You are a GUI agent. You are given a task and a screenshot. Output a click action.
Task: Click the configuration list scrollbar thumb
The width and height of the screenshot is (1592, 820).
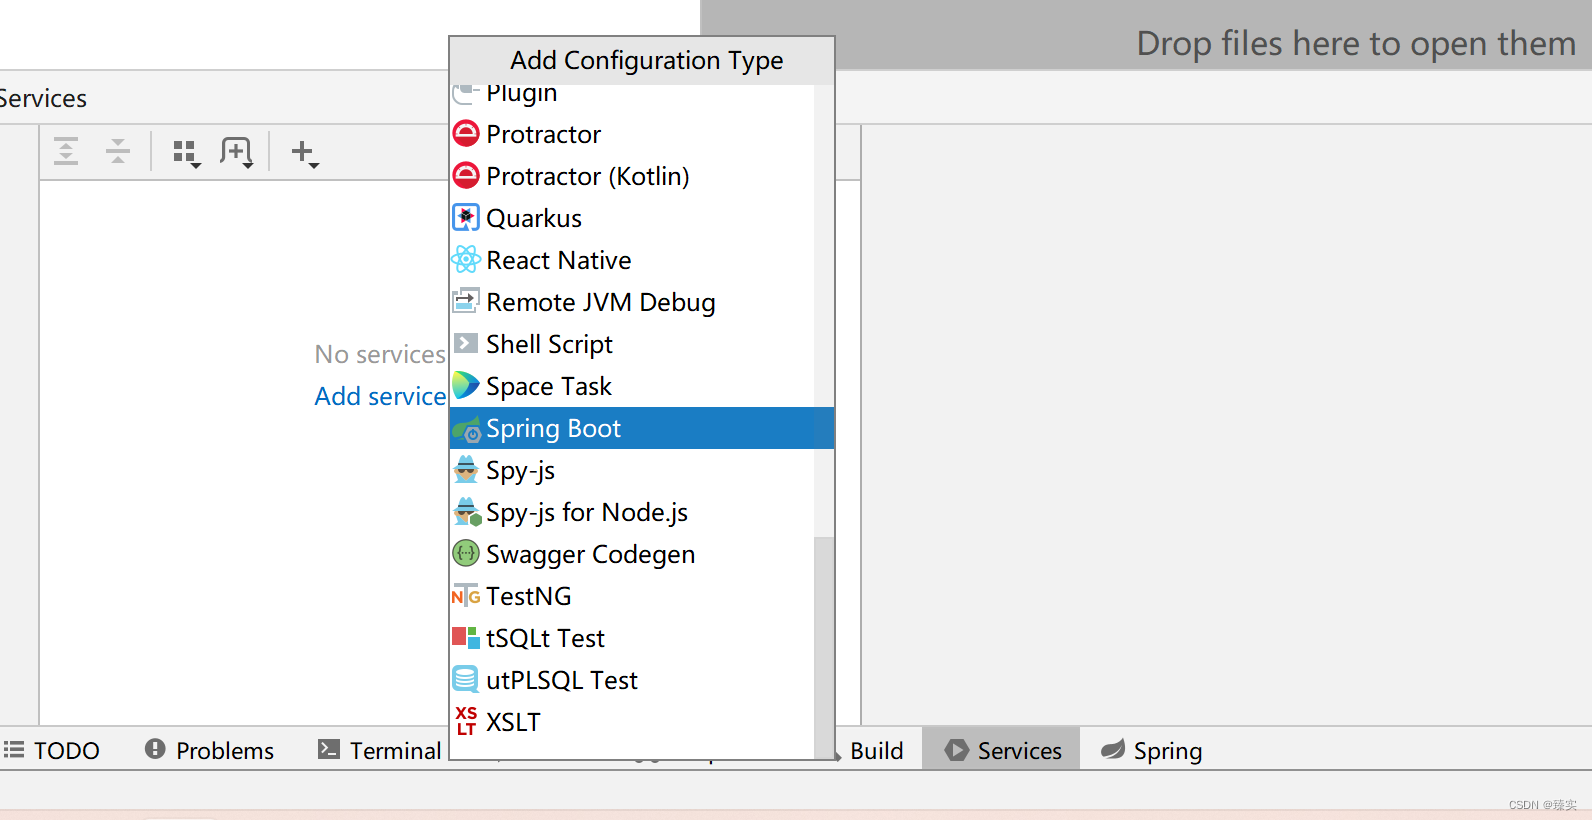(x=824, y=648)
